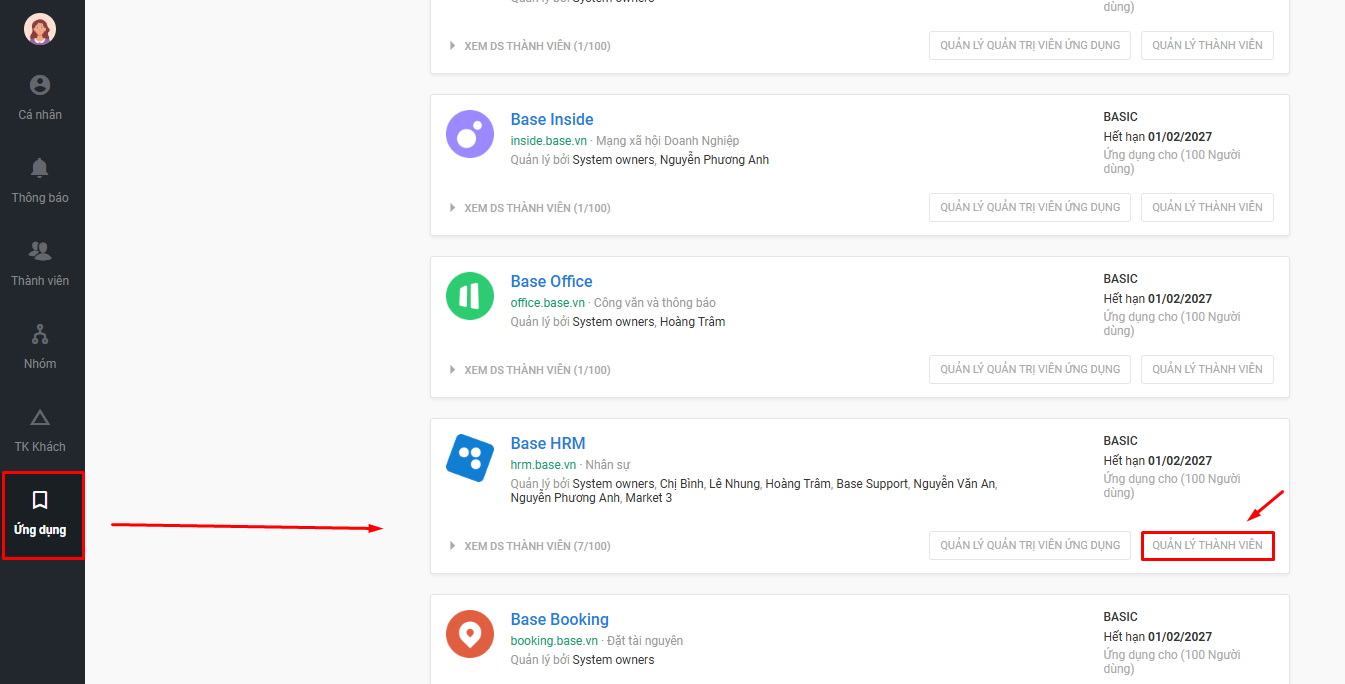Click QUẢN LÝ QUẢN TRỊ VIÊN ỨNG DỤNG in the topmost card
The image size is (1345, 684).
[1030, 45]
